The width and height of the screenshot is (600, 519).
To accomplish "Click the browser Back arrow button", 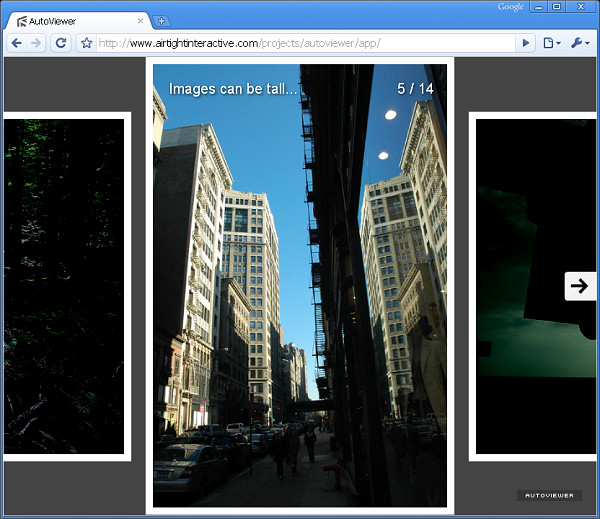I will pyautogui.click(x=17, y=43).
